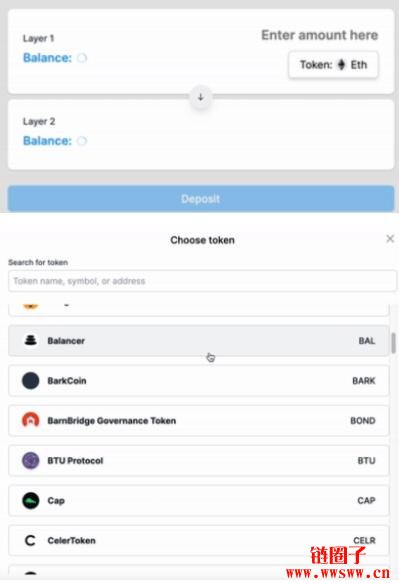The height and width of the screenshot is (583, 399).
Task: Click the CelerToken C logo icon
Action: pyautogui.click(x=30, y=540)
